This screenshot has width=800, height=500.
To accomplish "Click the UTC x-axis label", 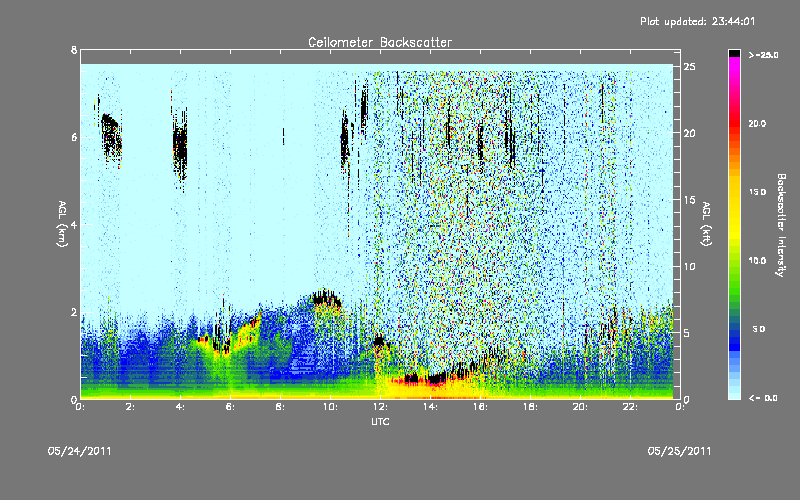I will point(380,421).
